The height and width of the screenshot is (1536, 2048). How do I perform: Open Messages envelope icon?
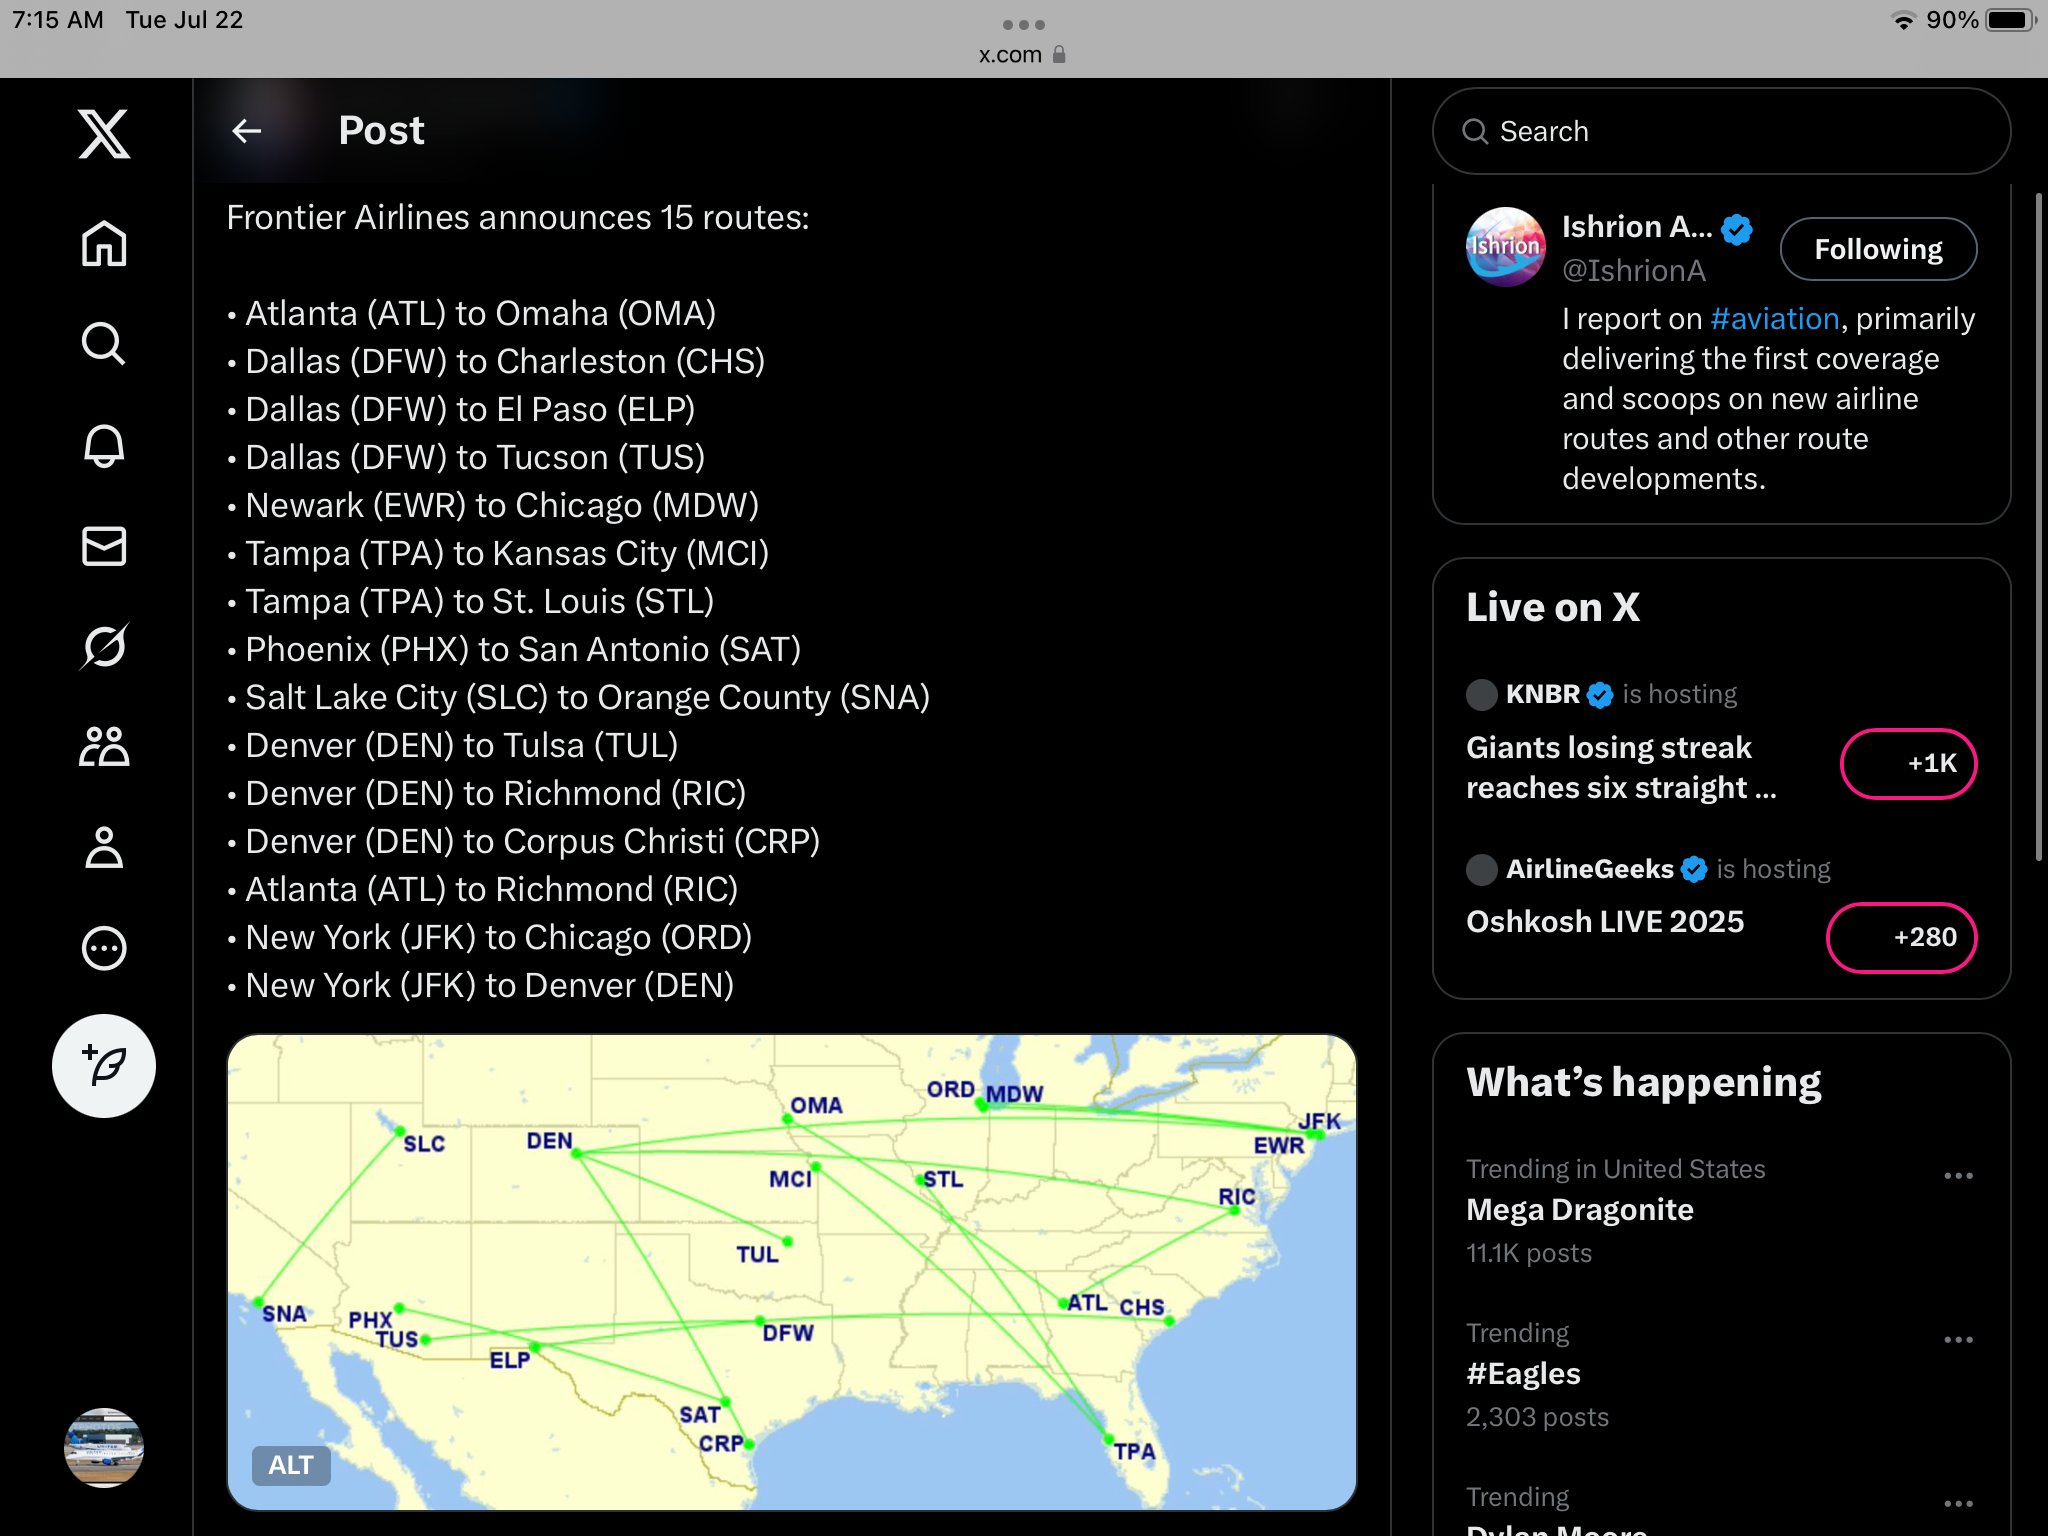[104, 546]
